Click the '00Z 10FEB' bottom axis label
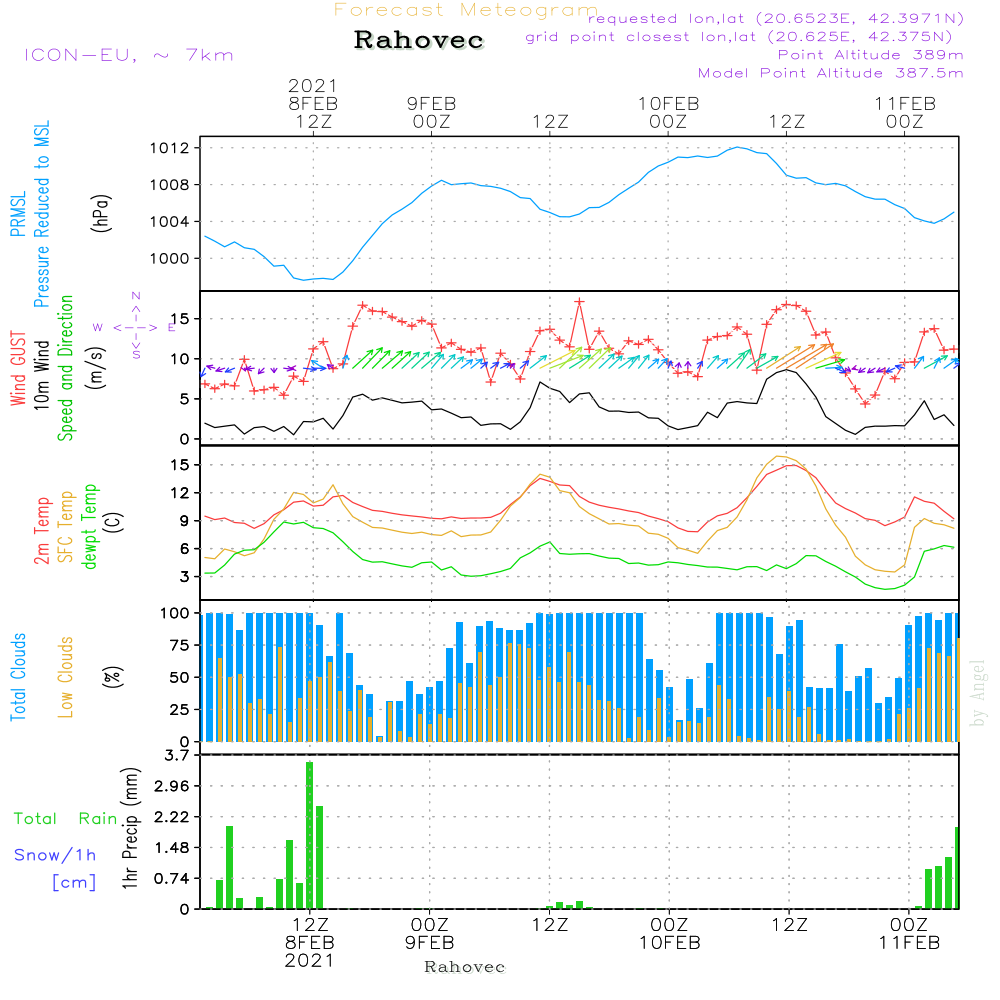The height and width of the screenshot is (1000, 1000). (x=670, y=934)
